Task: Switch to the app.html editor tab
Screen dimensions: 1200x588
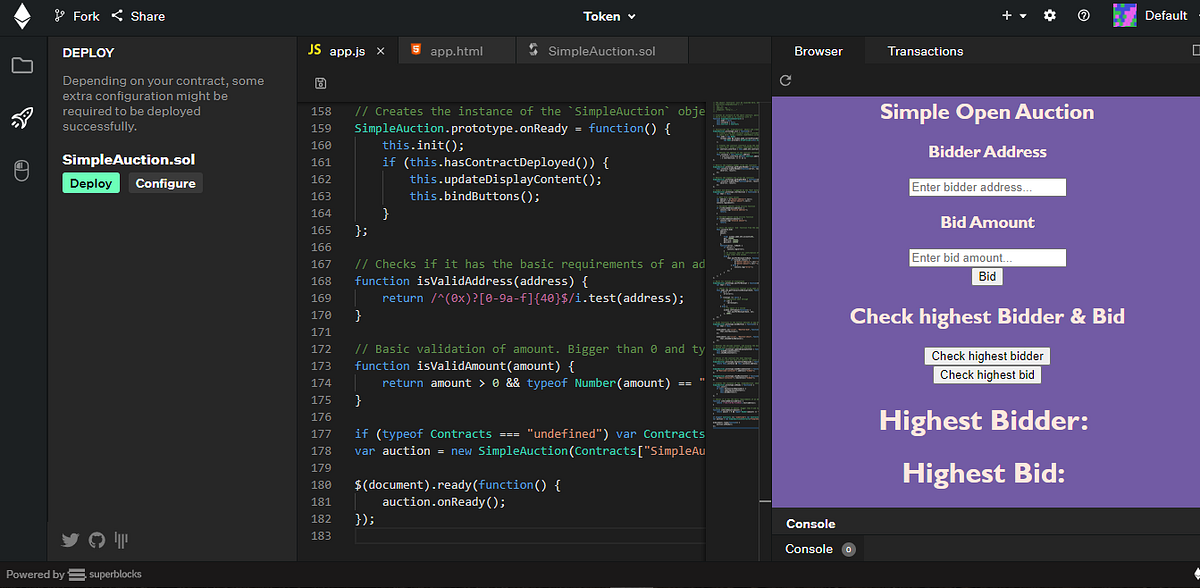Action: [456, 49]
